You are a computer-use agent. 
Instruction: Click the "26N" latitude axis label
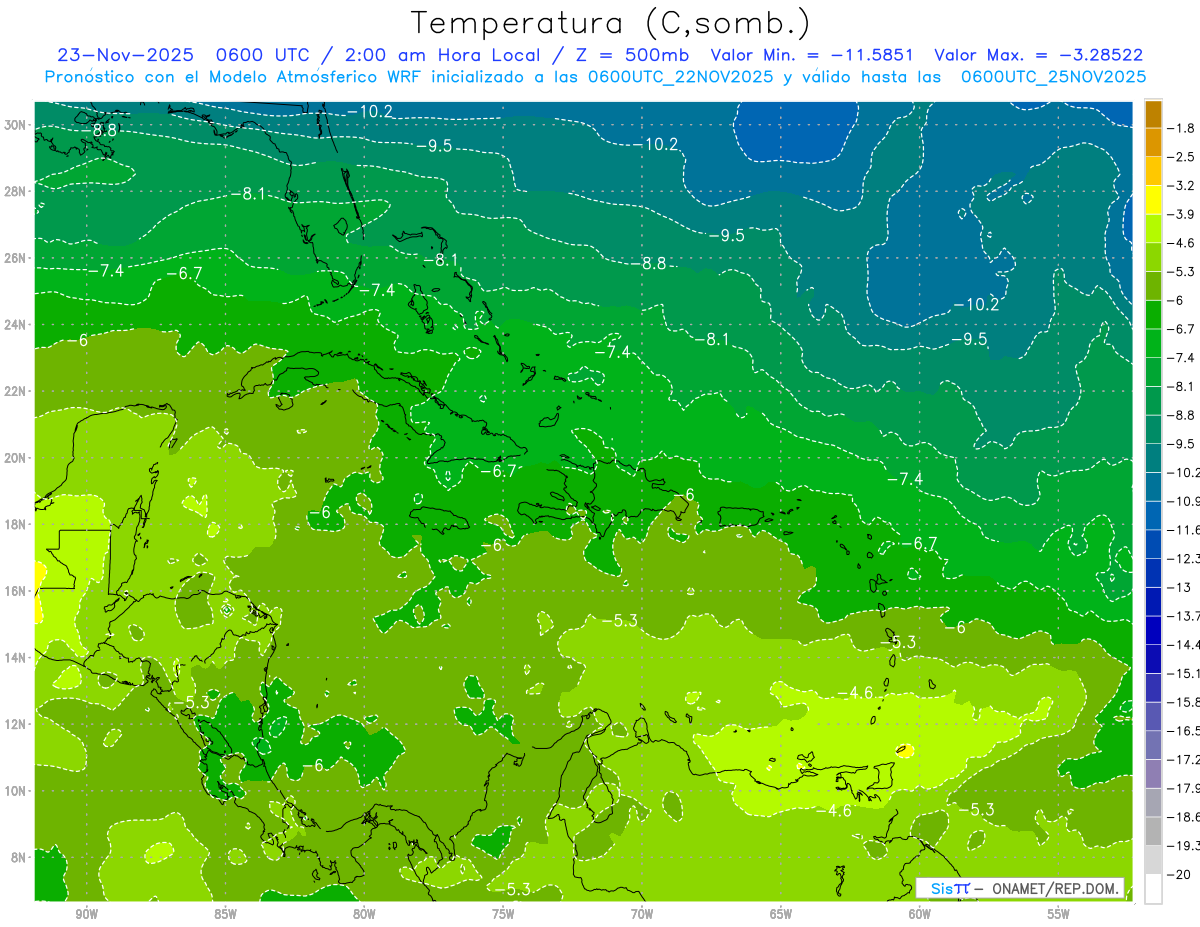click(x=17, y=258)
